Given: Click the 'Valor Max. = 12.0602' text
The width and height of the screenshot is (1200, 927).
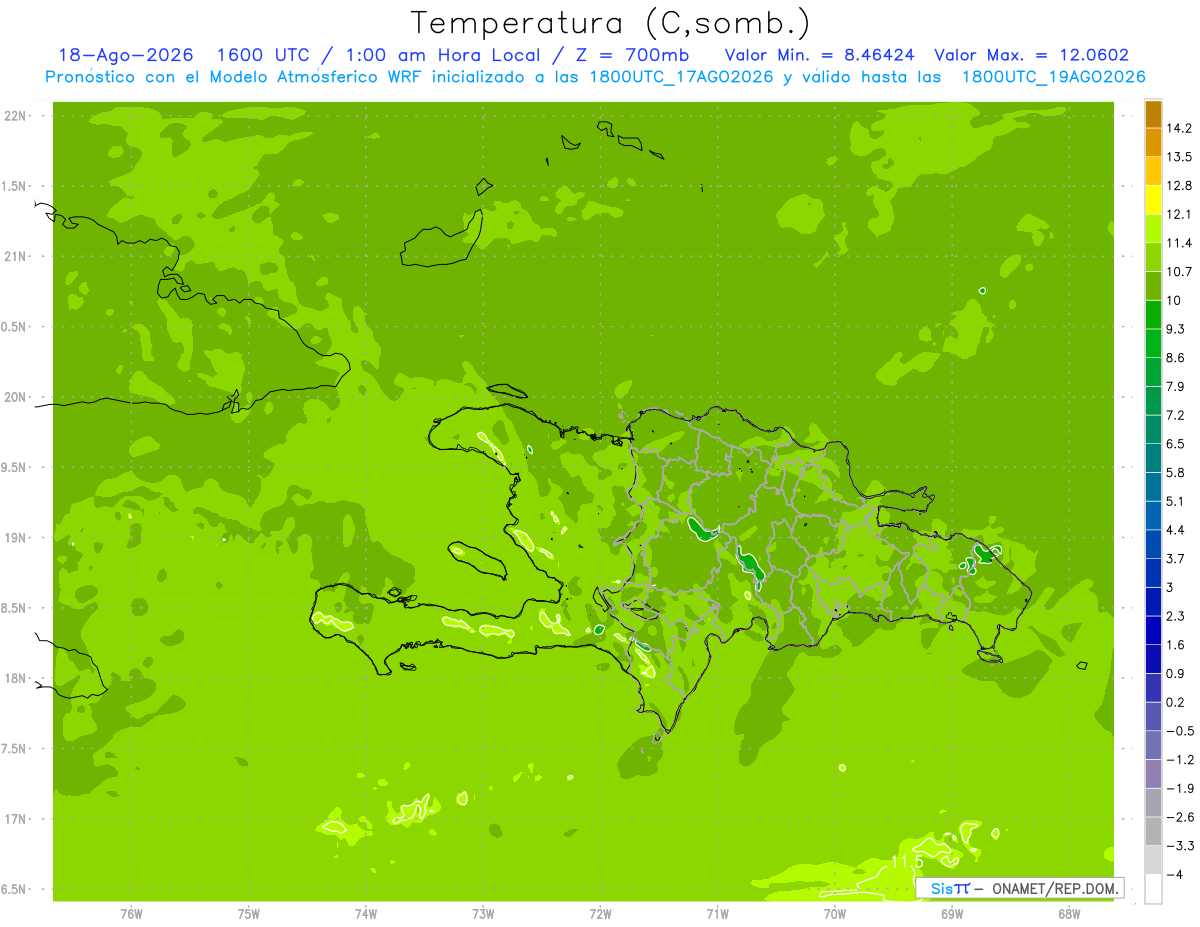Looking at the screenshot, I should (x=1031, y=55).
